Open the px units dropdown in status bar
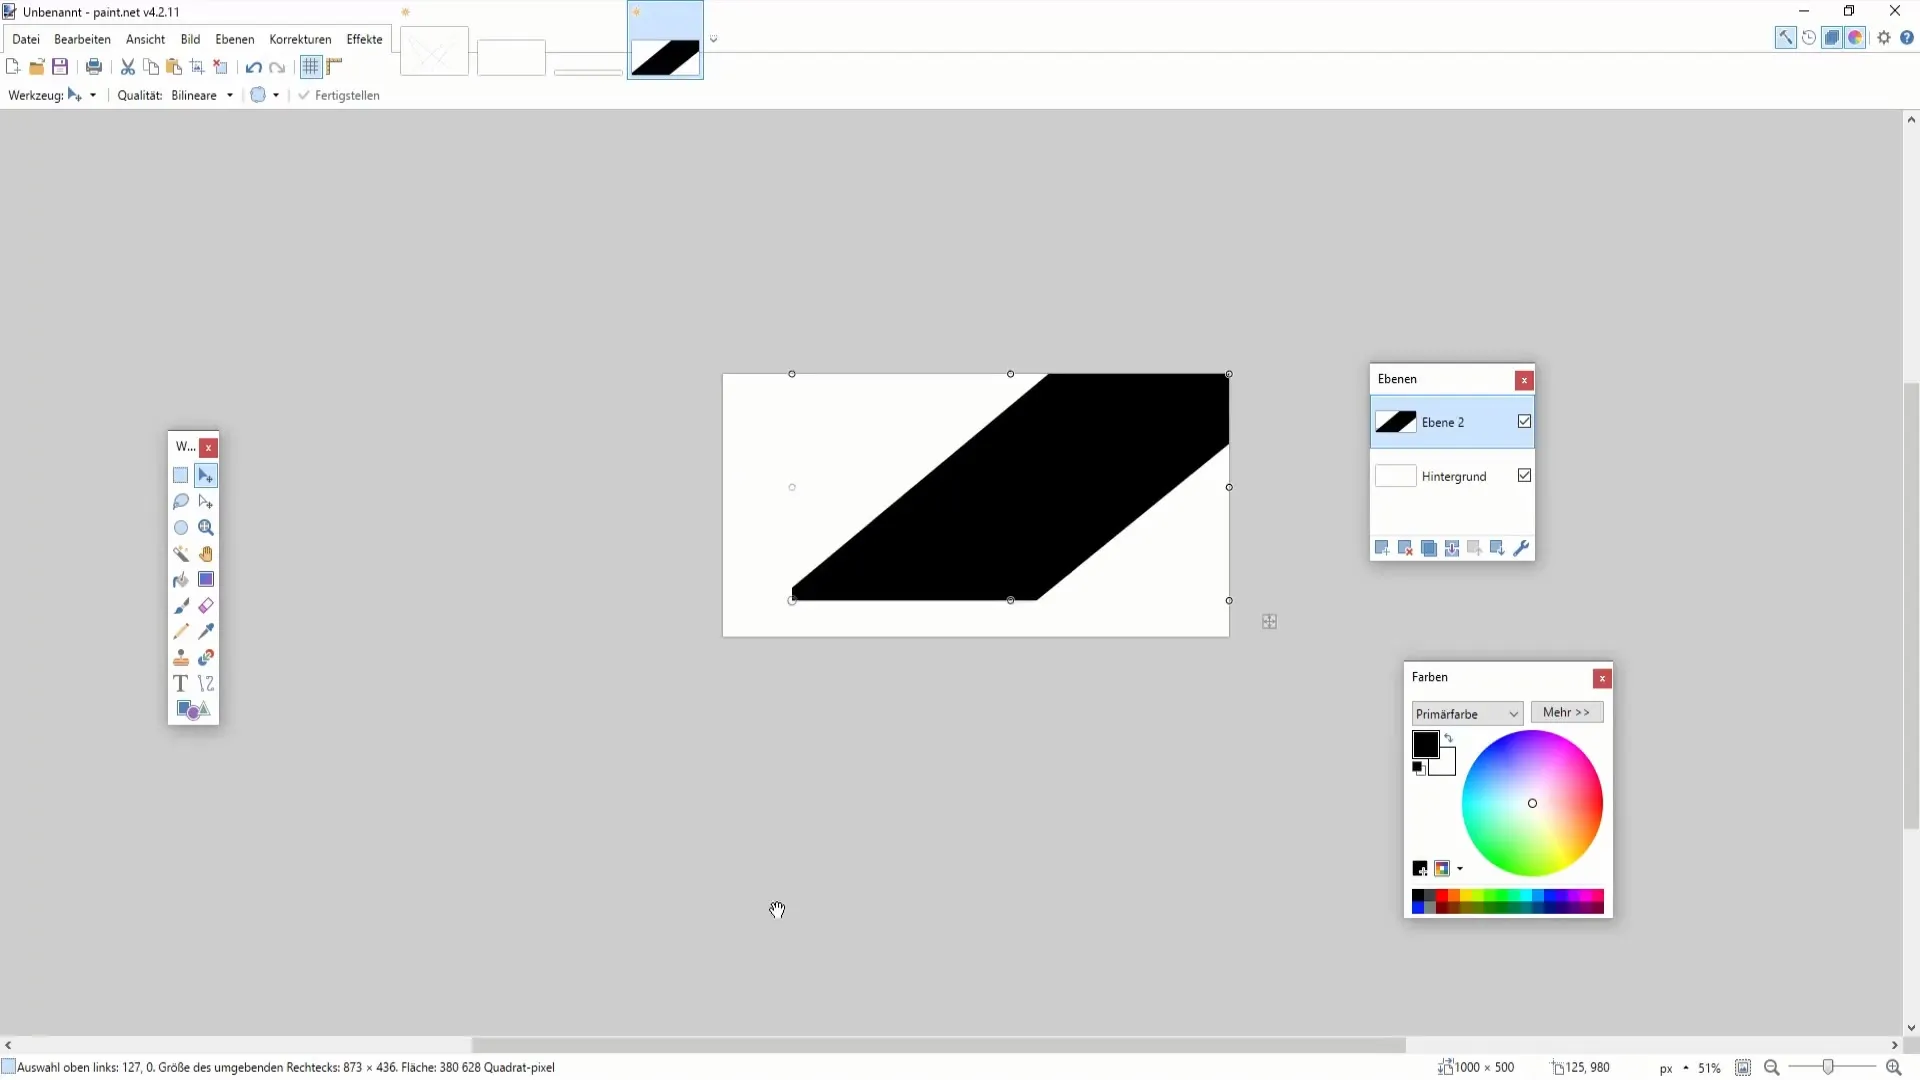 [x=1674, y=1068]
